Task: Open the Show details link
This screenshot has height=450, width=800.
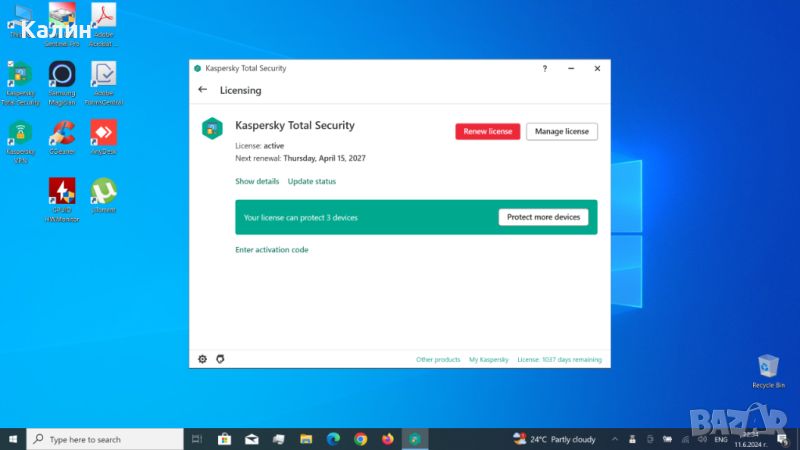Action: [x=257, y=181]
